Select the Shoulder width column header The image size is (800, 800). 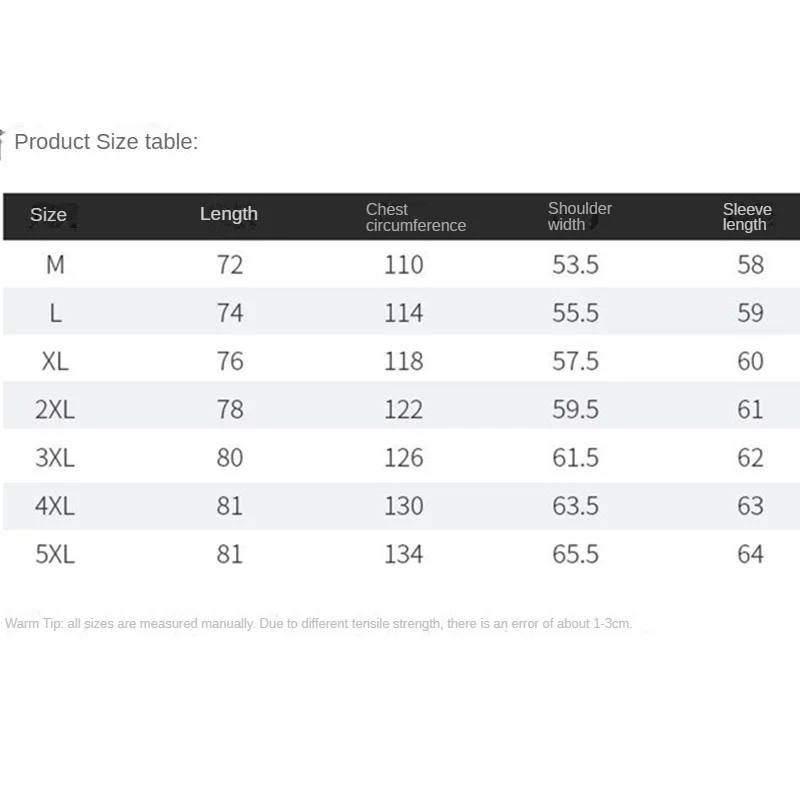579,216
